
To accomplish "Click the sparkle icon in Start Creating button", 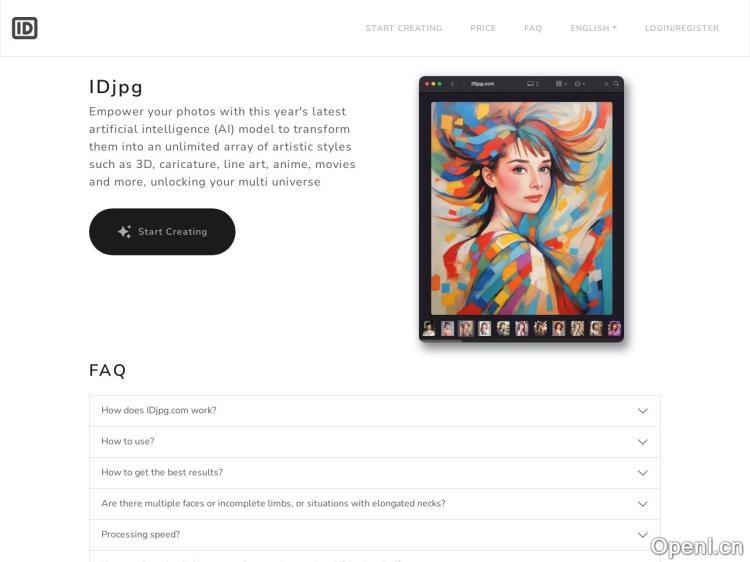I will click(124, 232).
